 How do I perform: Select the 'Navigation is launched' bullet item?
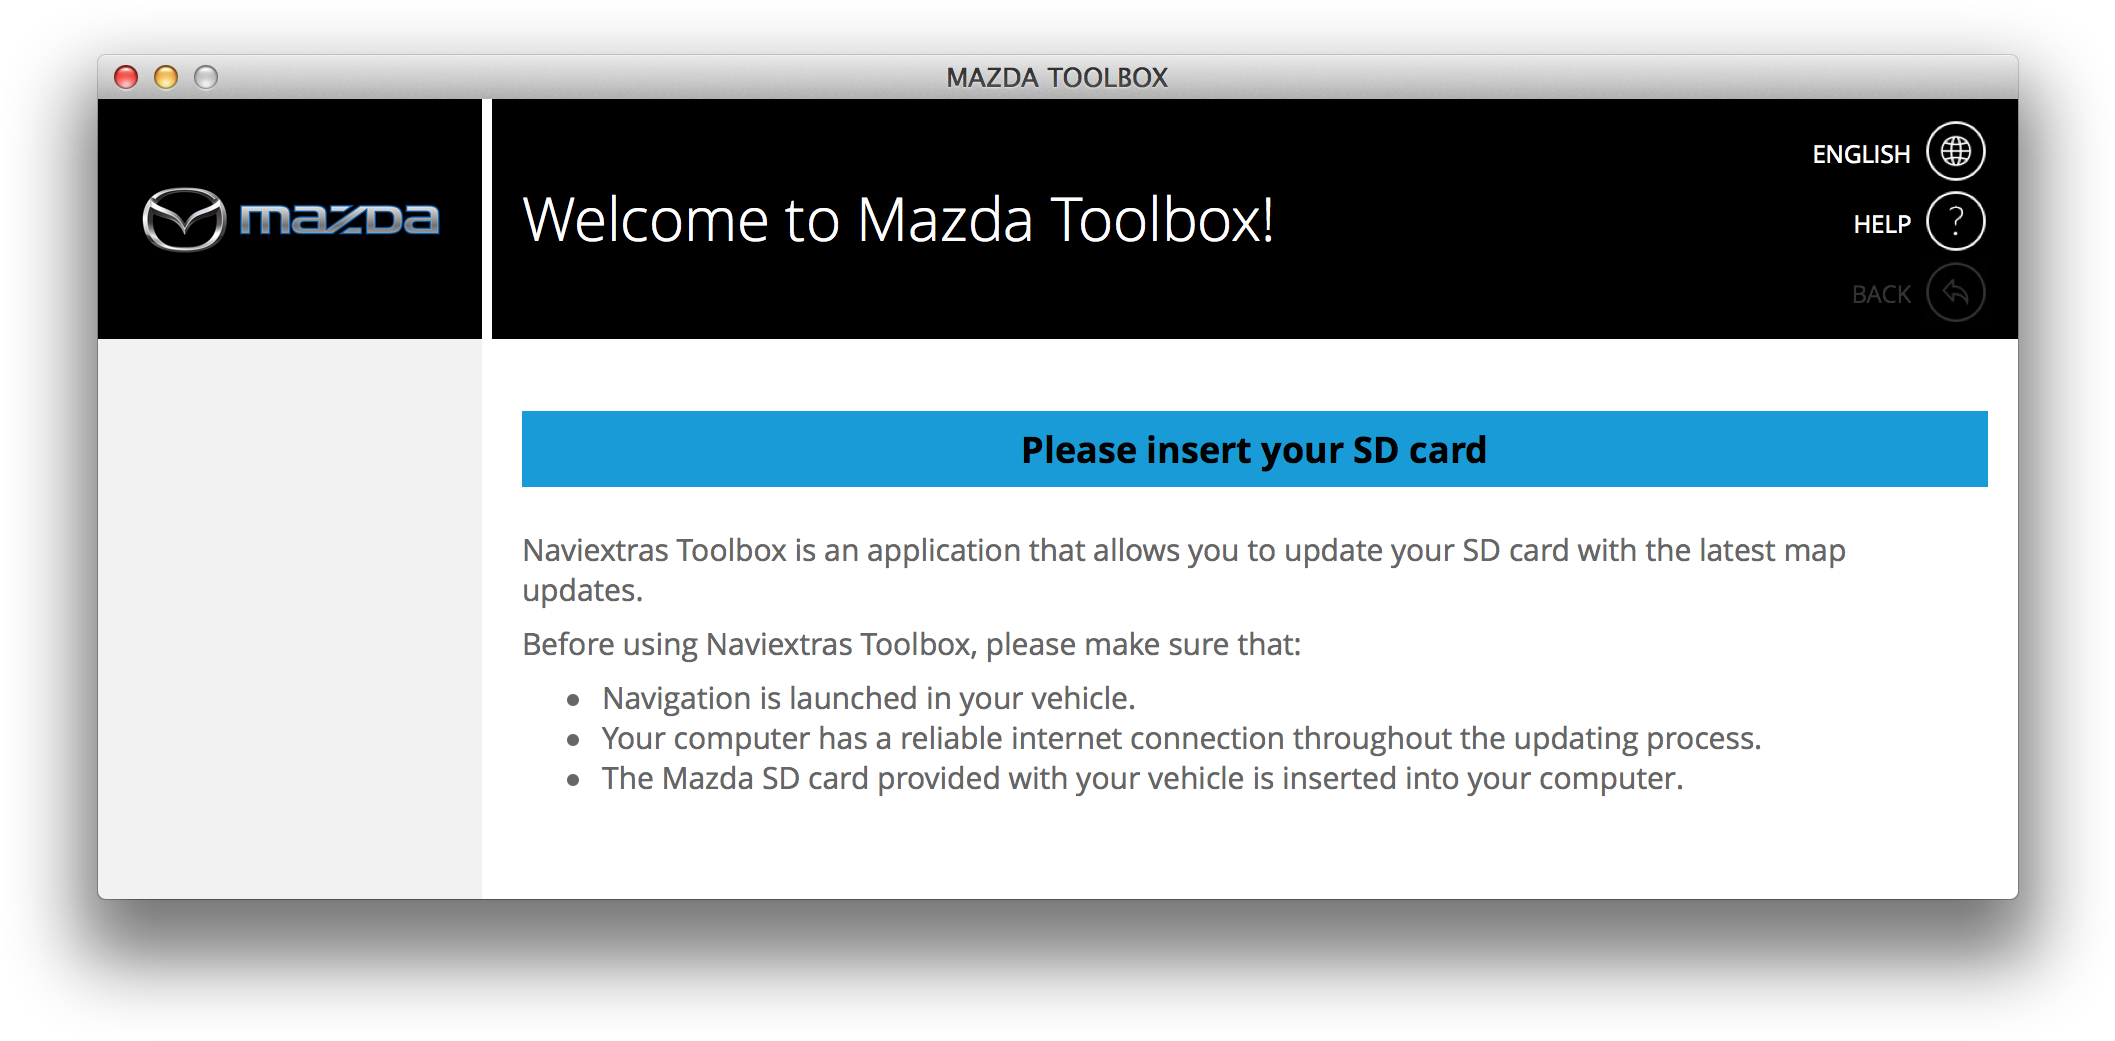(868, 698)
